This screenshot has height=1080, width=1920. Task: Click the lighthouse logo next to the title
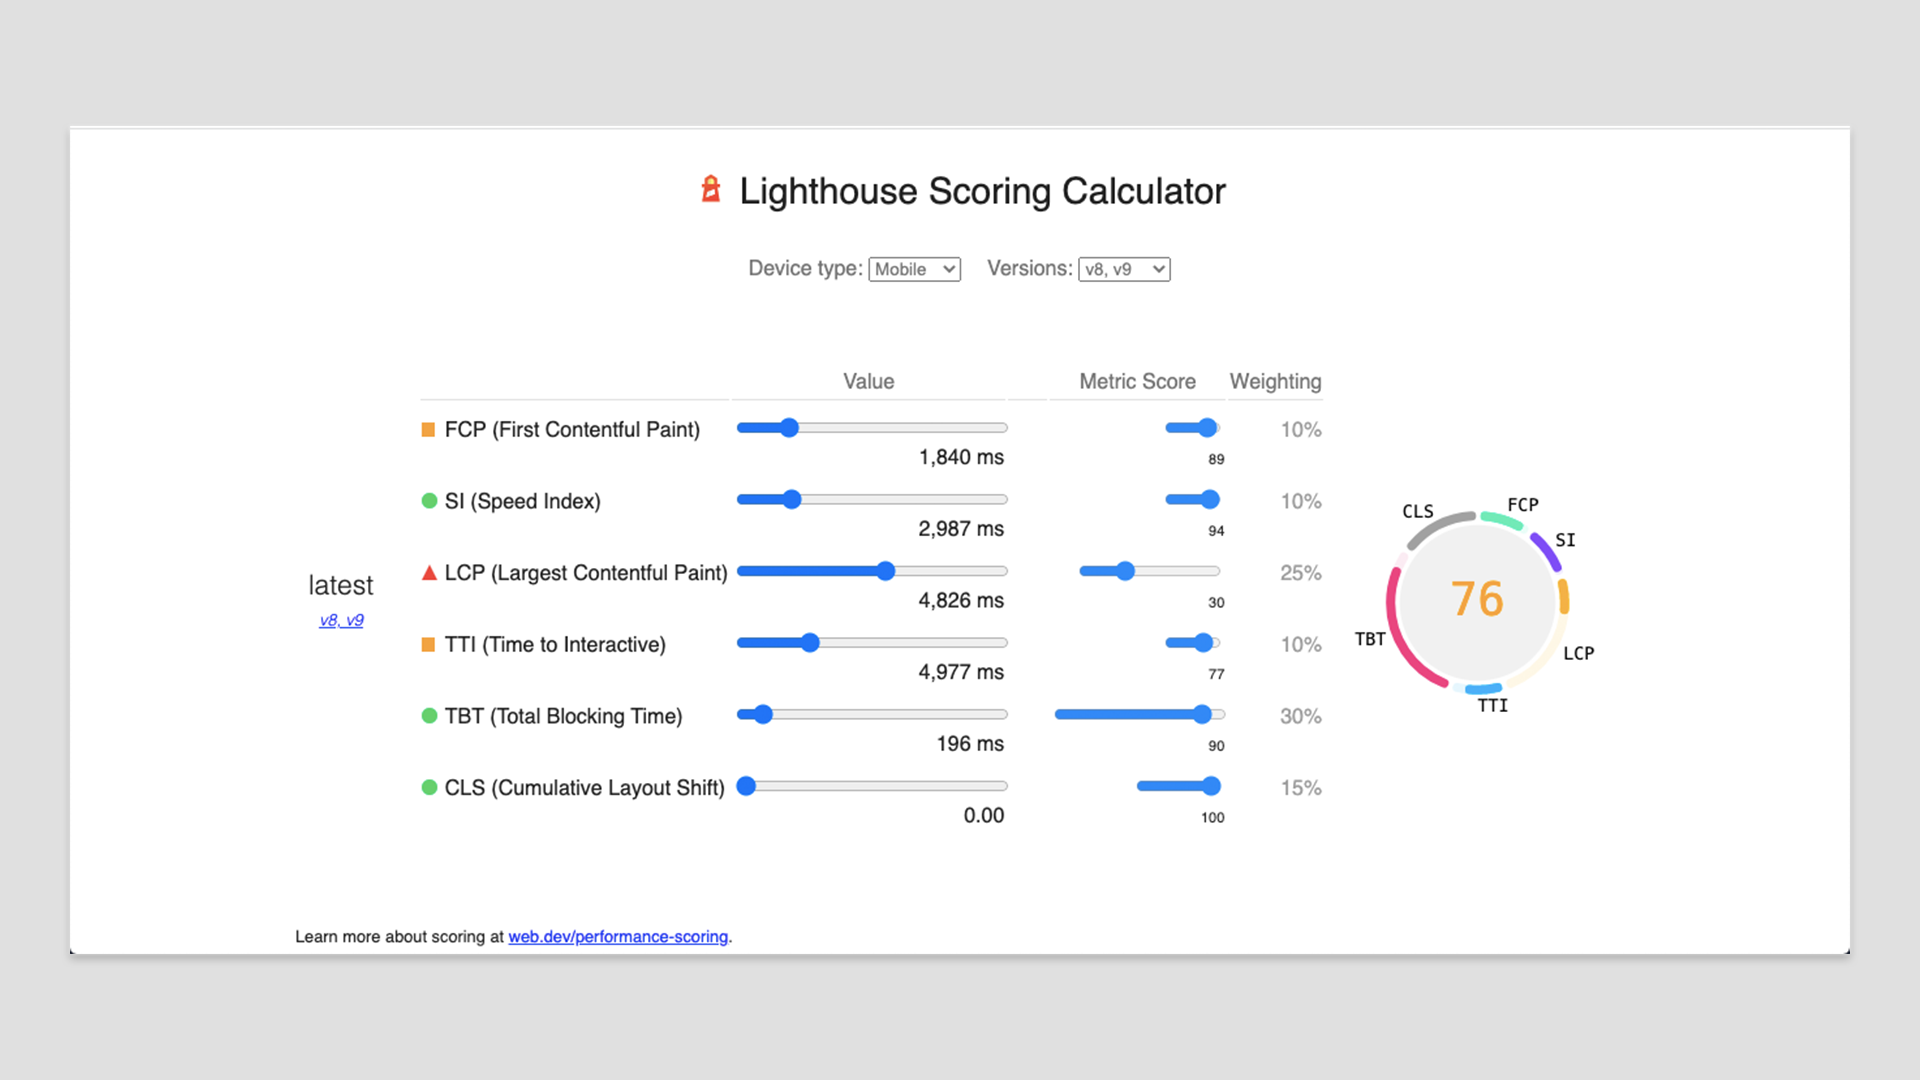click(710, 190)
